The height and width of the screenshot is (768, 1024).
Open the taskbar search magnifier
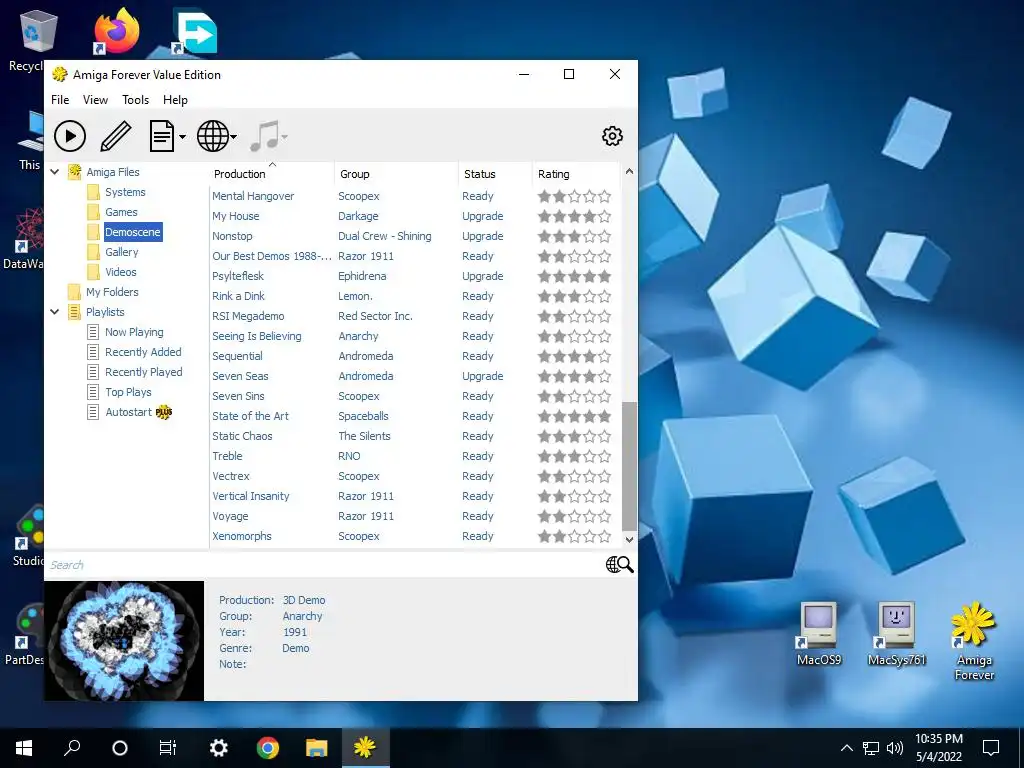(72, 748)
